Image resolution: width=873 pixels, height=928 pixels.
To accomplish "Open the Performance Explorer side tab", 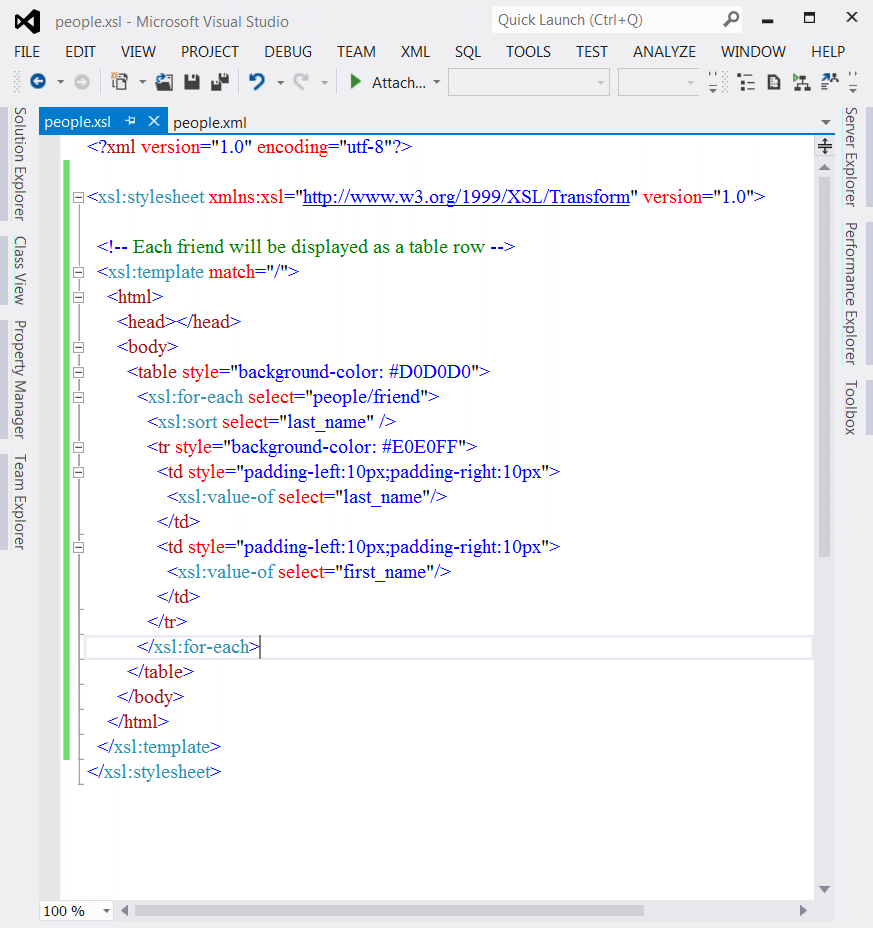I will (851, 293).
